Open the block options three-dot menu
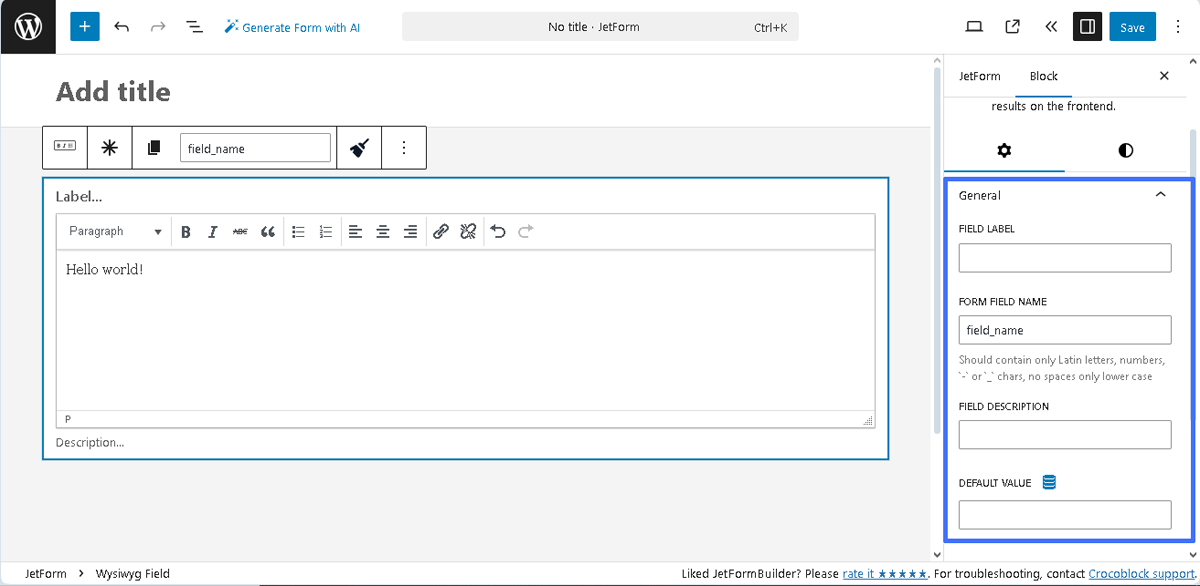Screen dimensions: 1200x586 [404, 147]
